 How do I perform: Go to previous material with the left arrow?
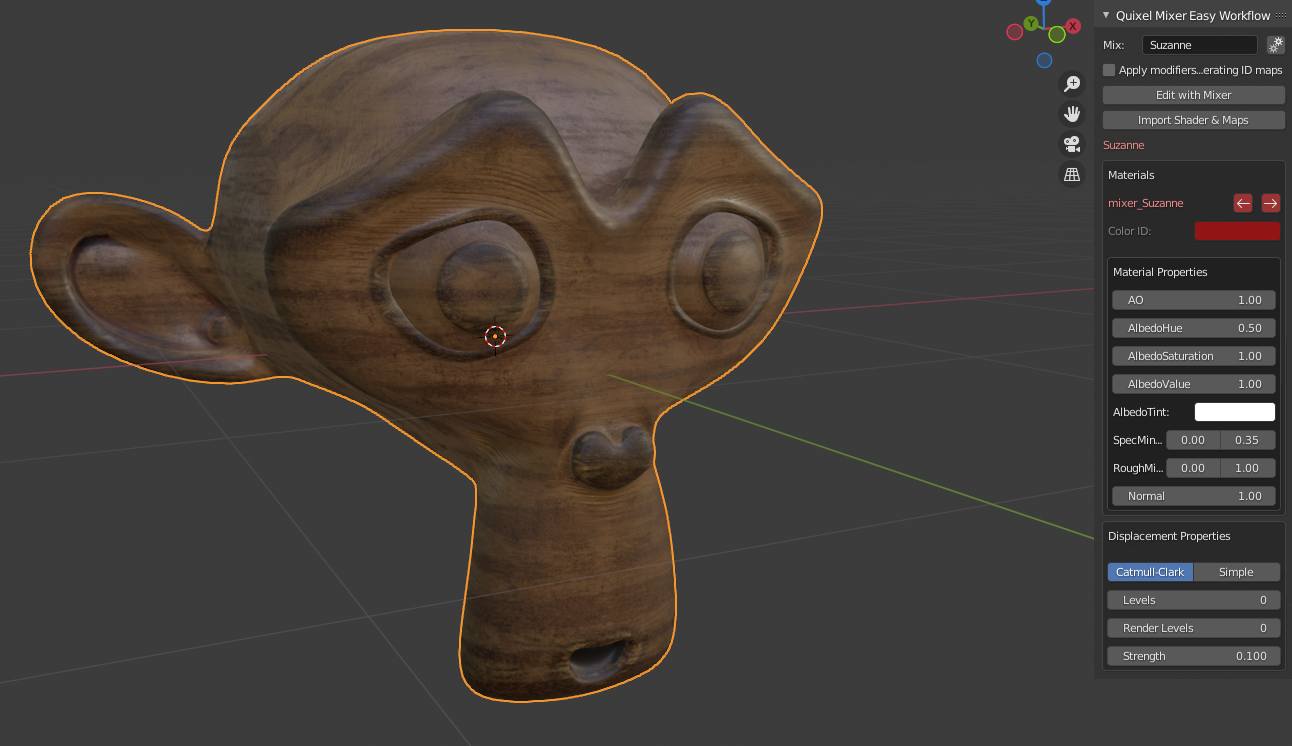[1243, 203]
